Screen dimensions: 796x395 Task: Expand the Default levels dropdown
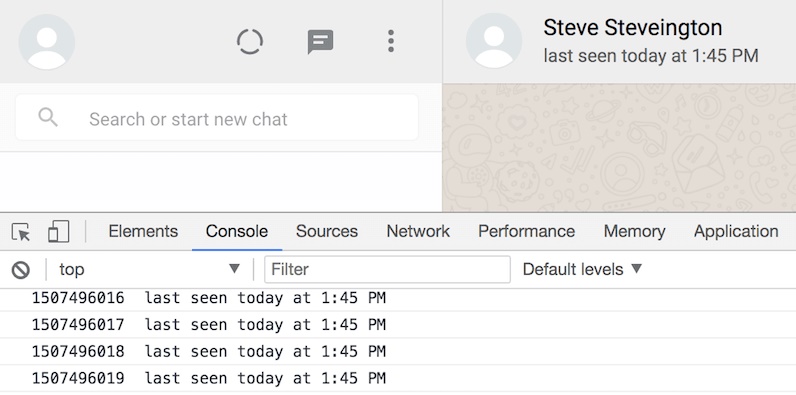(582, 269)
